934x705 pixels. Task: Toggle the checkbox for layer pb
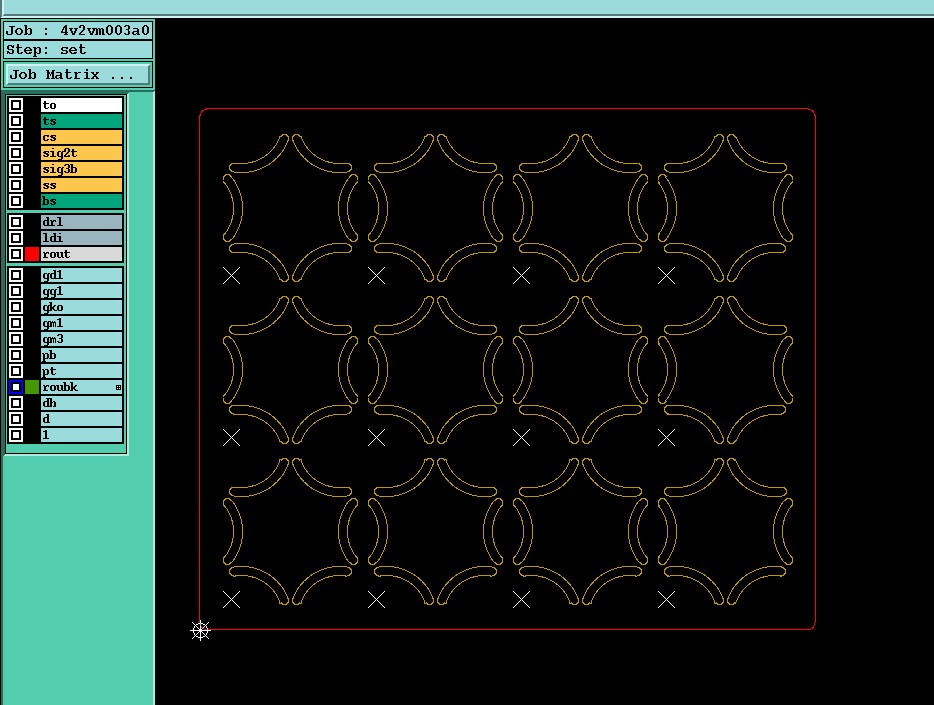click(16, 355)
